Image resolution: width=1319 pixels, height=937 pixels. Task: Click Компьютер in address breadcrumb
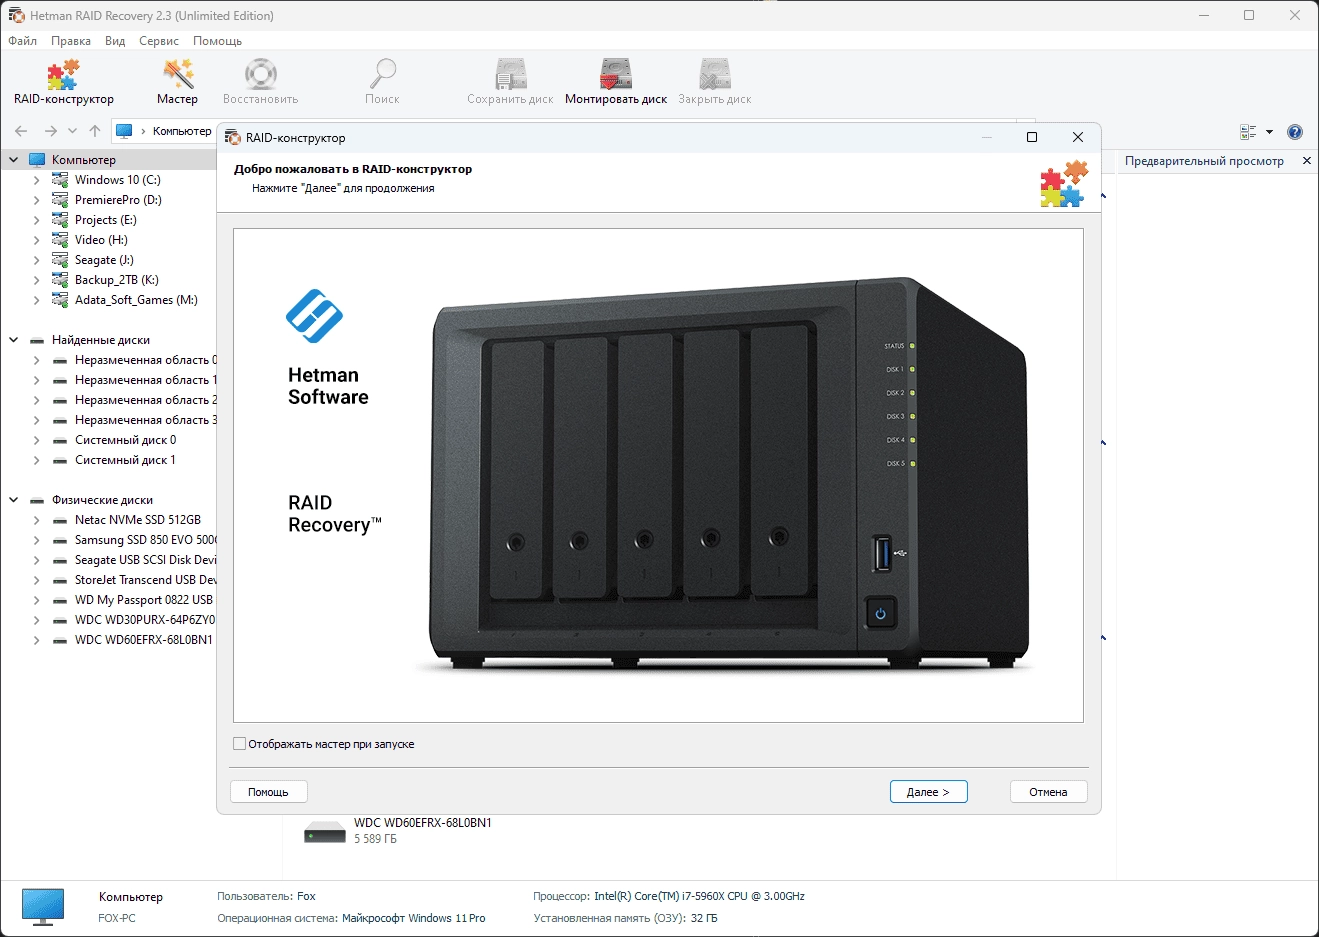182,131
